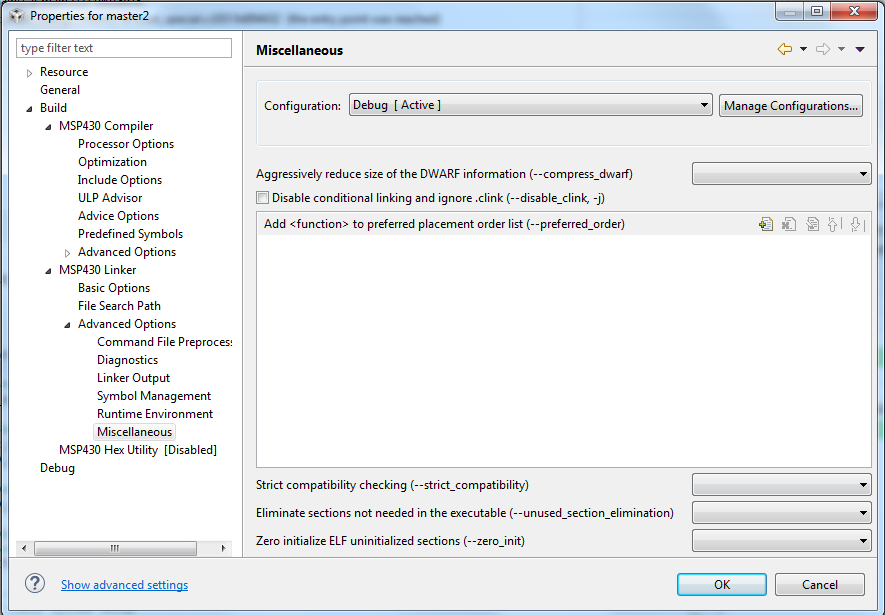The width and height of the screenshot is (885, 615).
Task: Toggle Disable conditional linking checkbox
Action: (x=262, y=197)
